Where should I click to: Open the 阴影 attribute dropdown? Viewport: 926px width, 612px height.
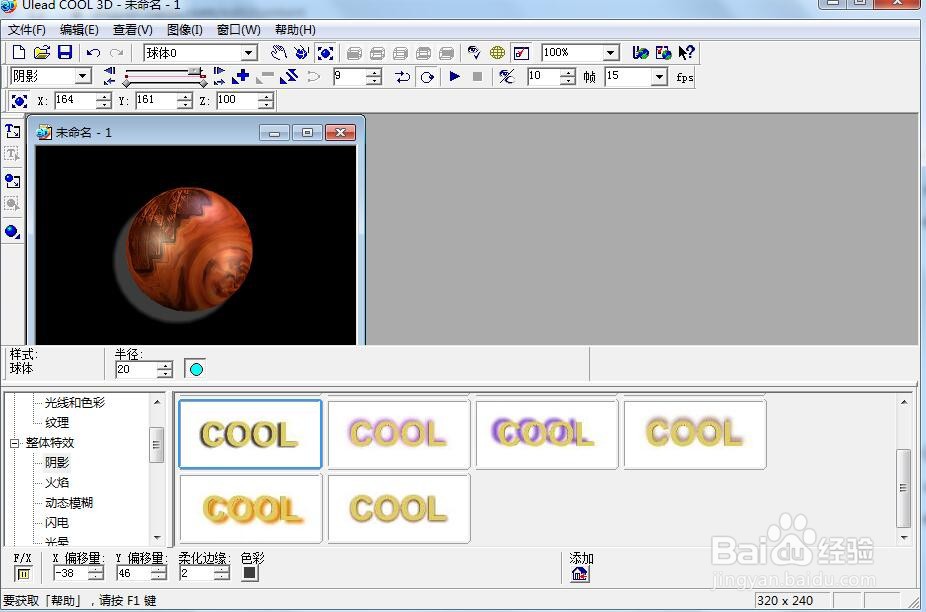pyautogui.click(x=83, y=76)
